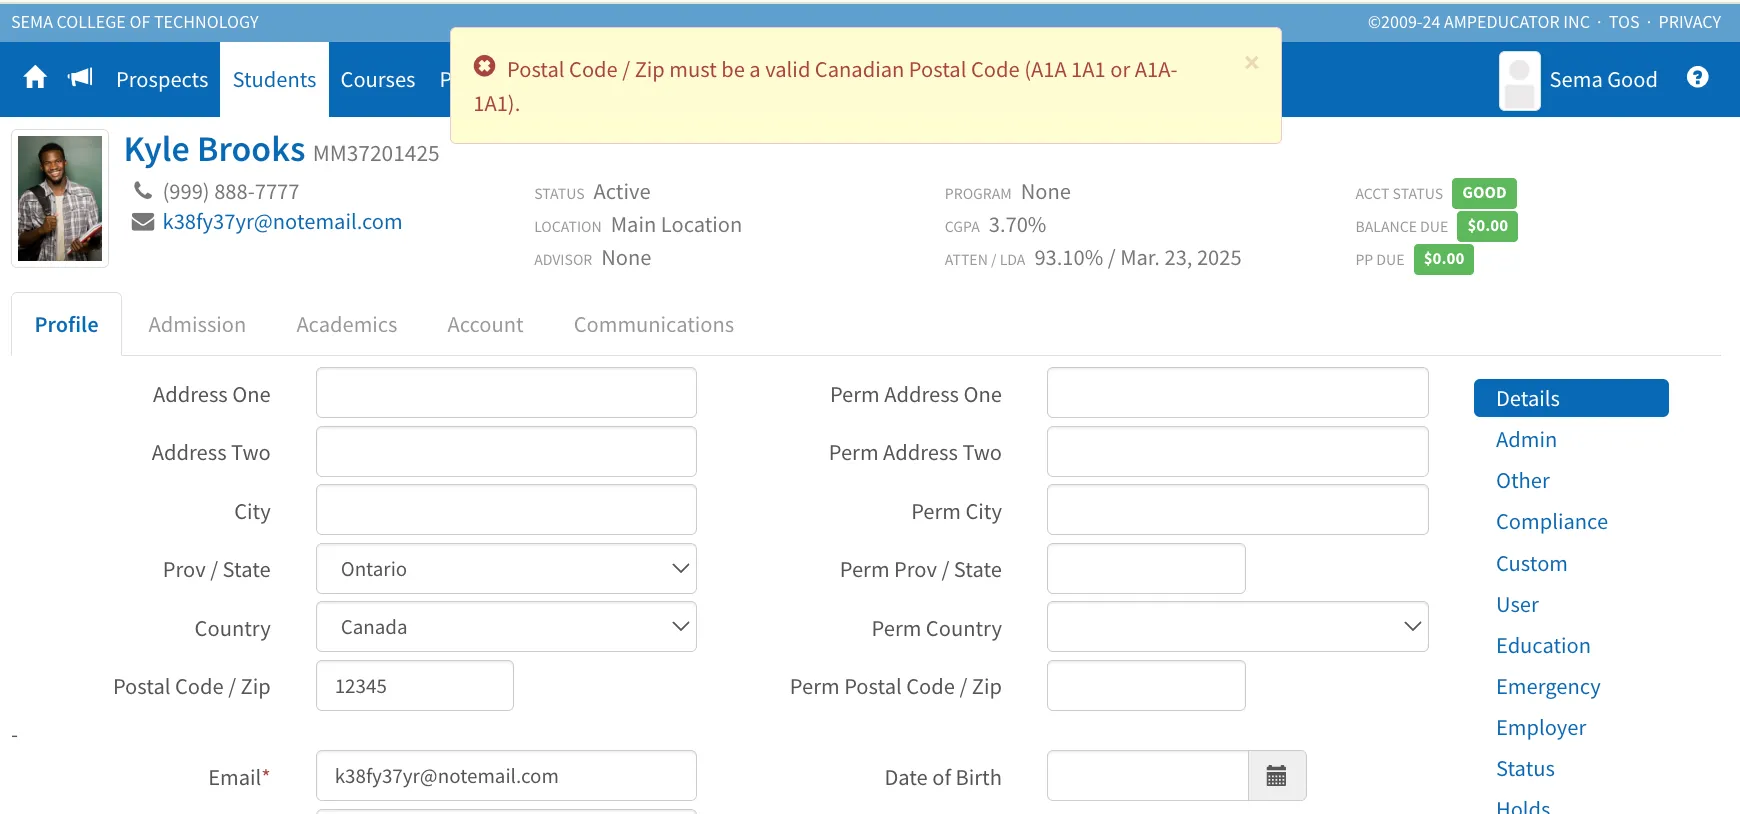Open the PRIVACY link

click(1689, 22)
